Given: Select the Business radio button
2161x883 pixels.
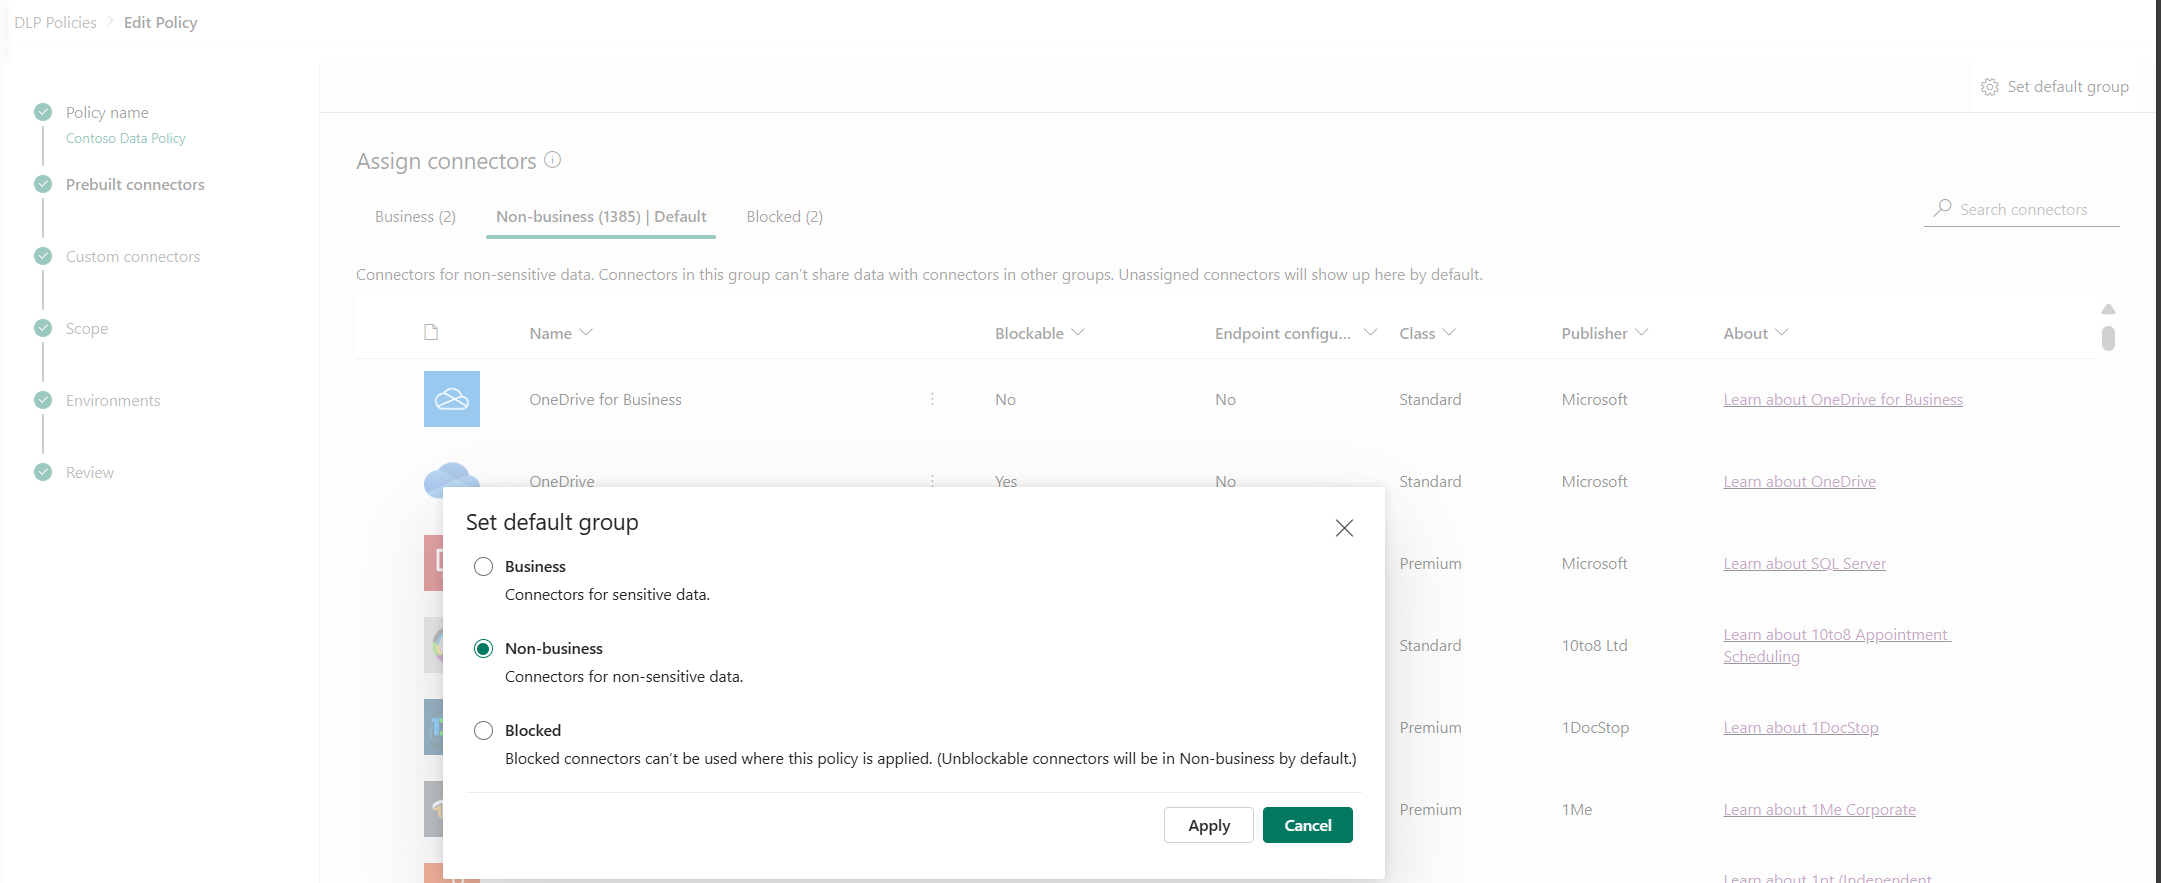Looking at the screenshot, I should (x=483, y=566).
